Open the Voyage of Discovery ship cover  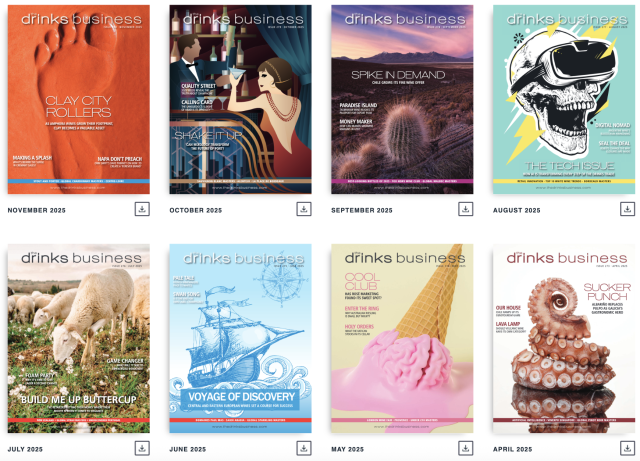[x=240, y=339]
